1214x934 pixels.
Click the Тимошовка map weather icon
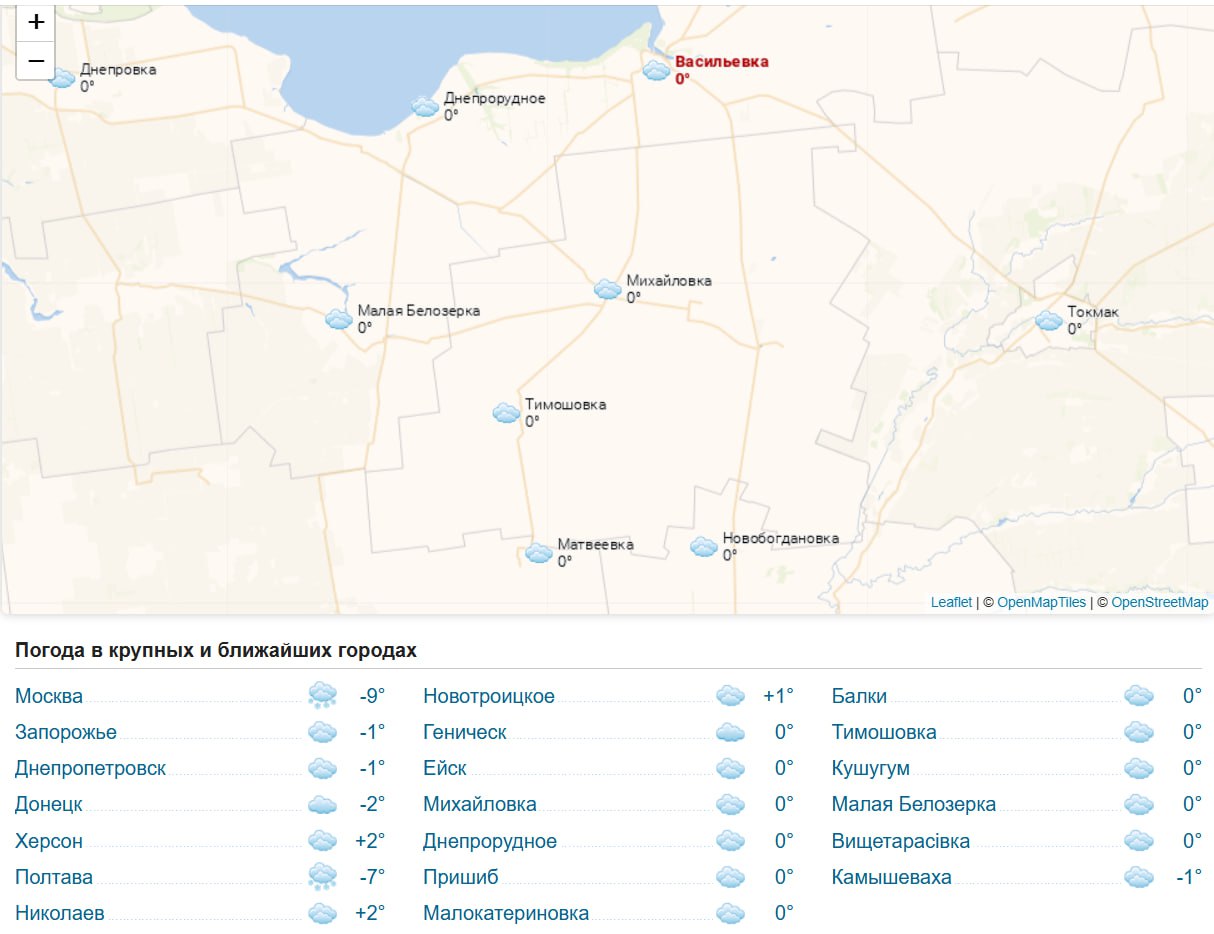[x=507, y=412]
